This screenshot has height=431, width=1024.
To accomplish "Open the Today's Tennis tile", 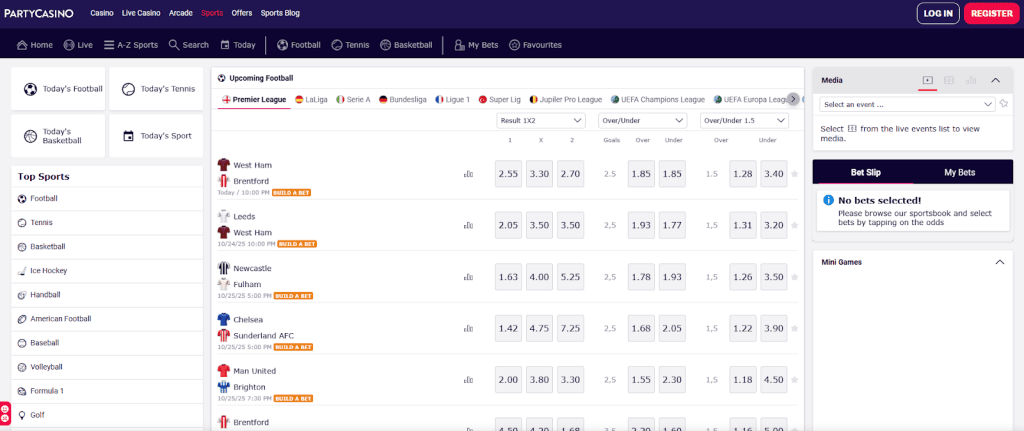I will 156,89.
